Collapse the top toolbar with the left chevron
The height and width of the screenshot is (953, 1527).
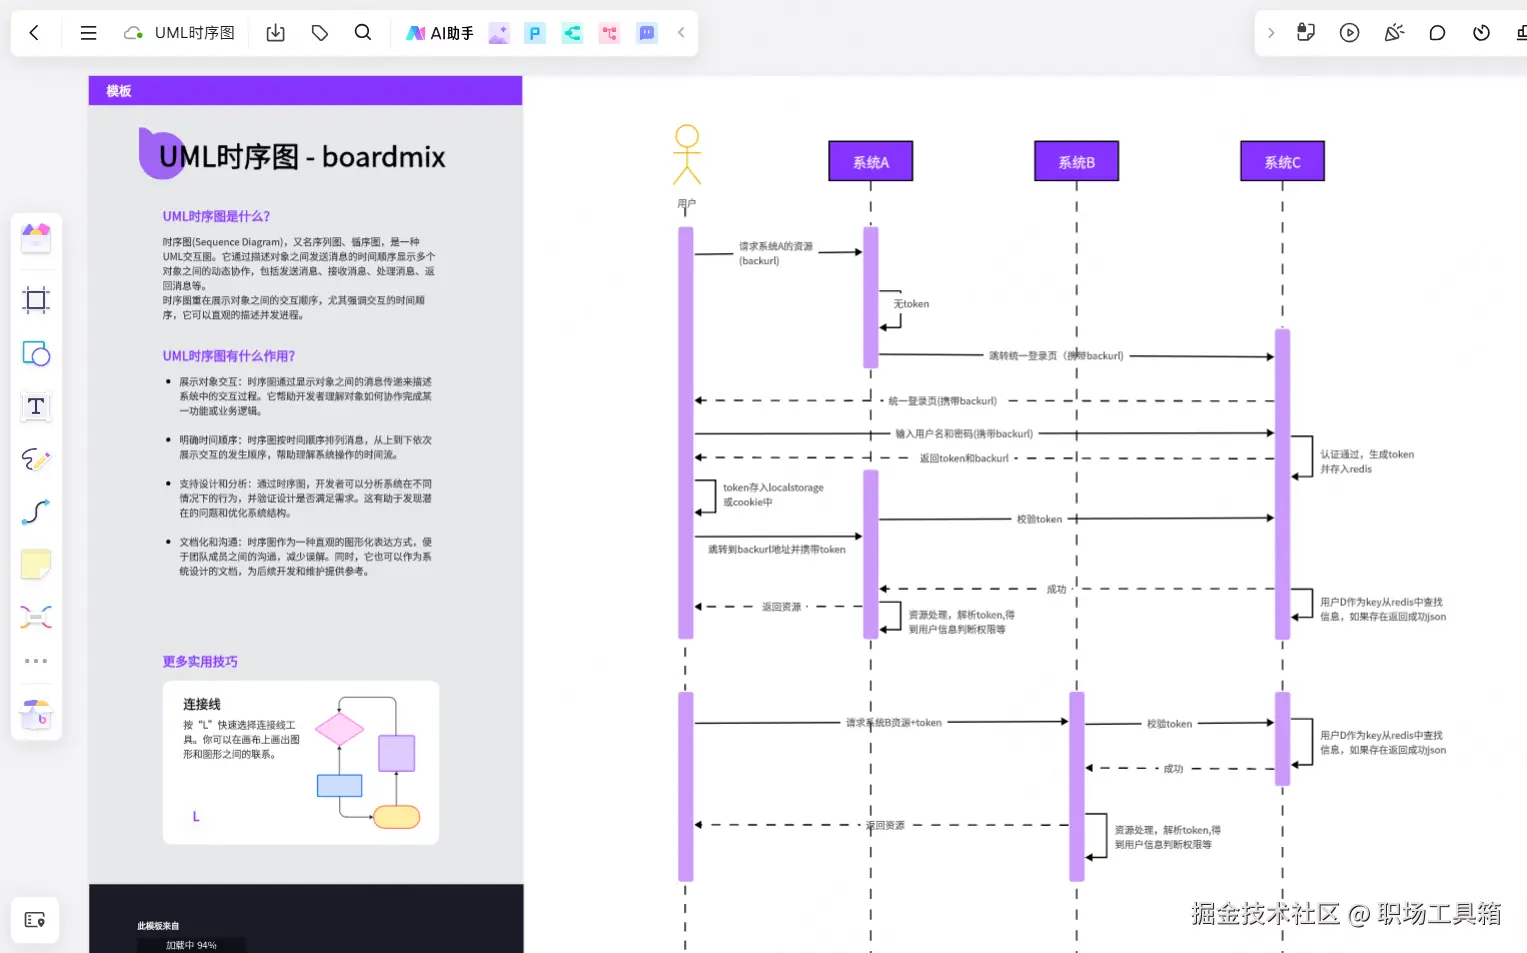681,32
